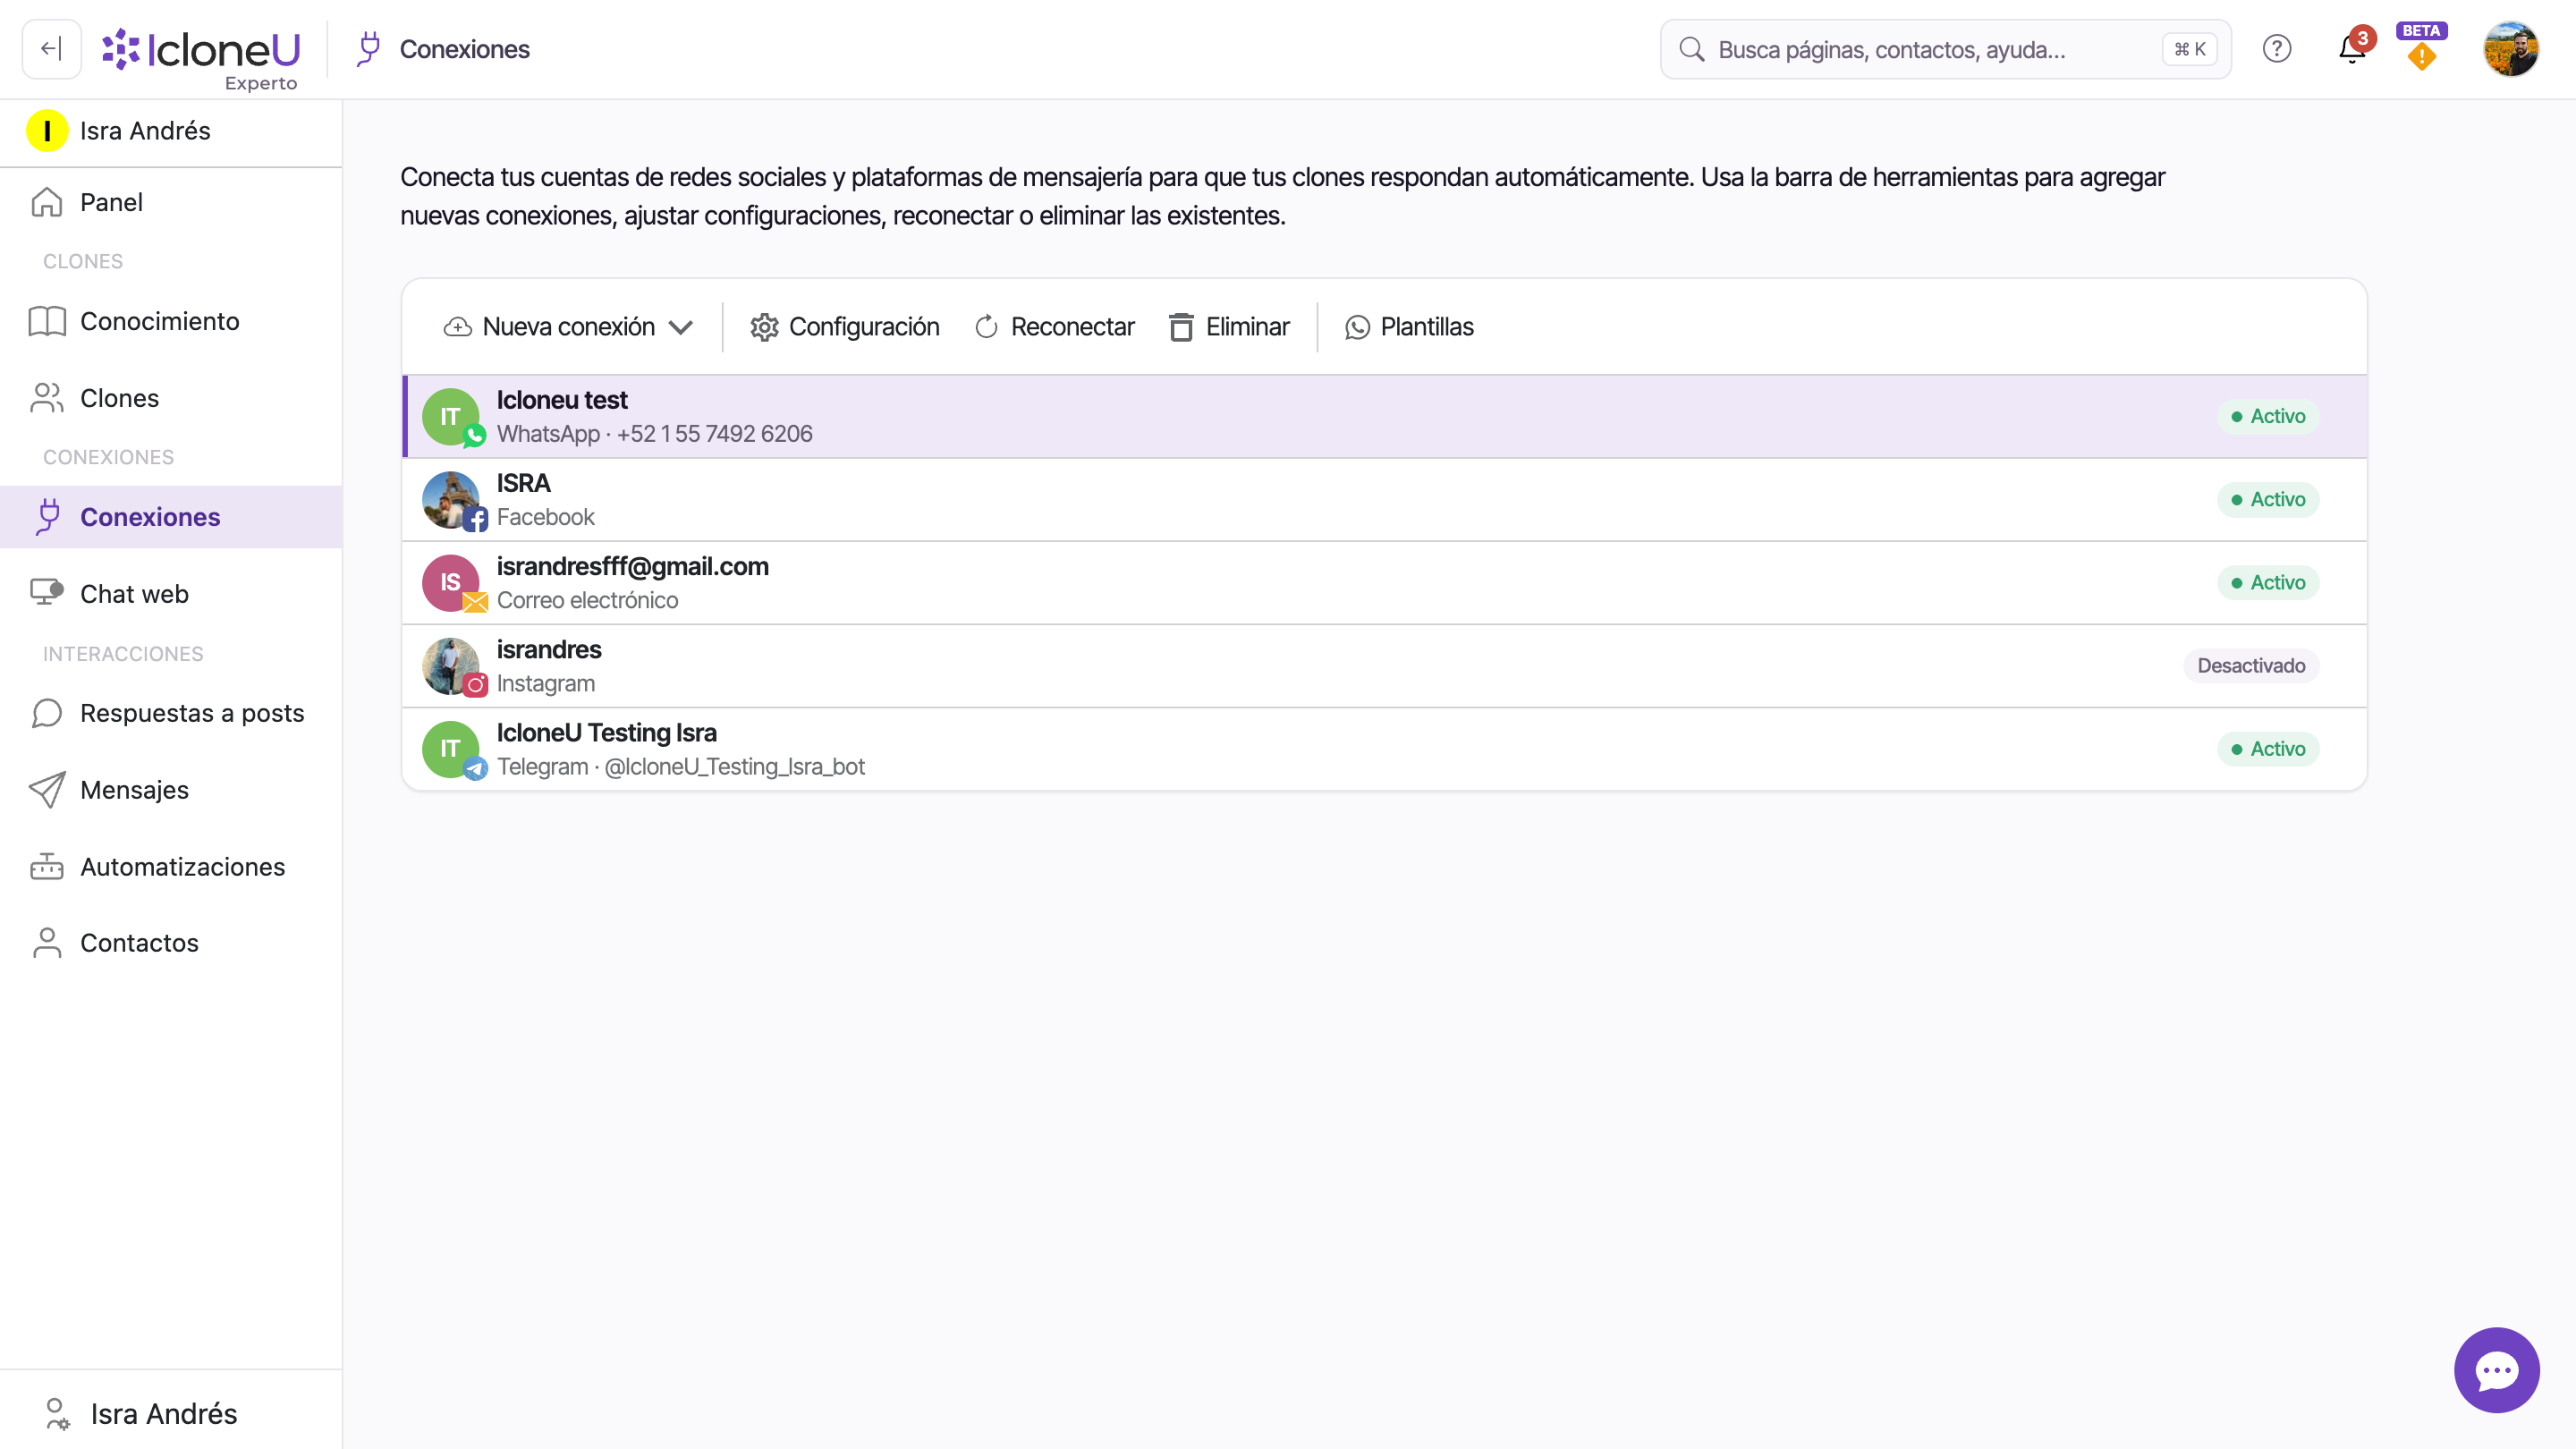Open Clones in sidebar
This screenshot has width=2576, height=1449.
[171, 398]
